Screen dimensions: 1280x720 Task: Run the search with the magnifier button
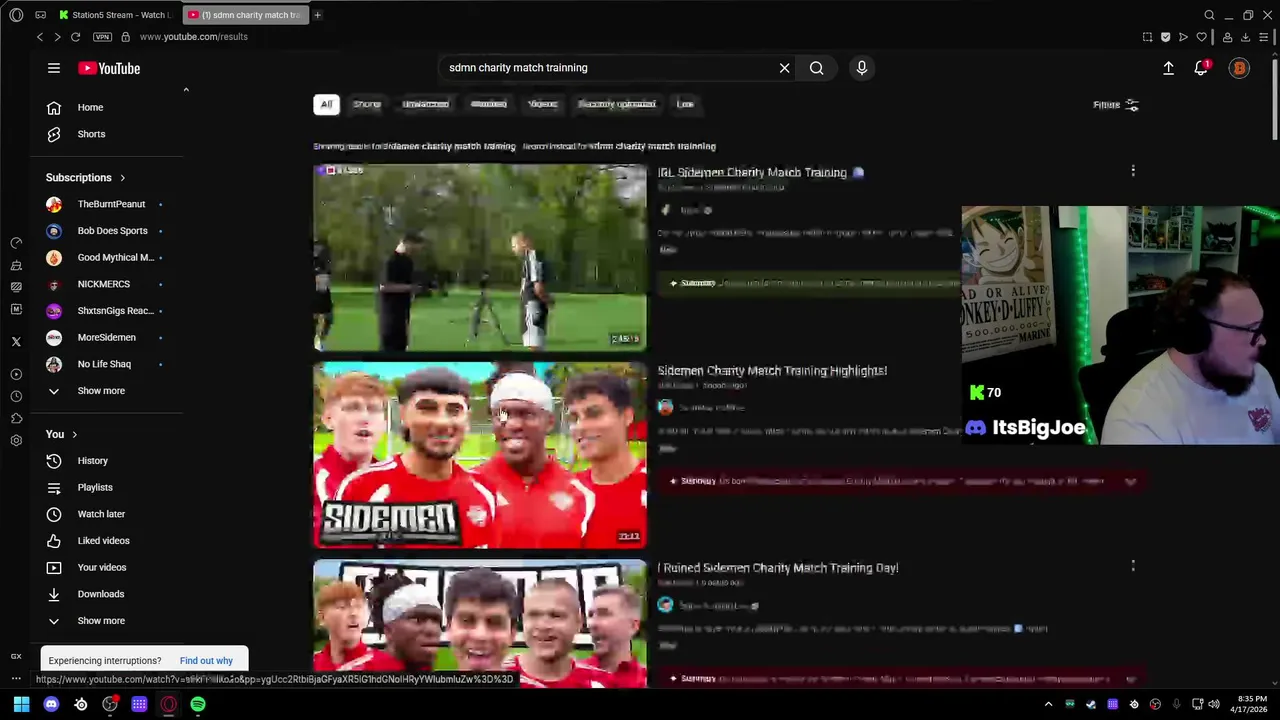817,68
